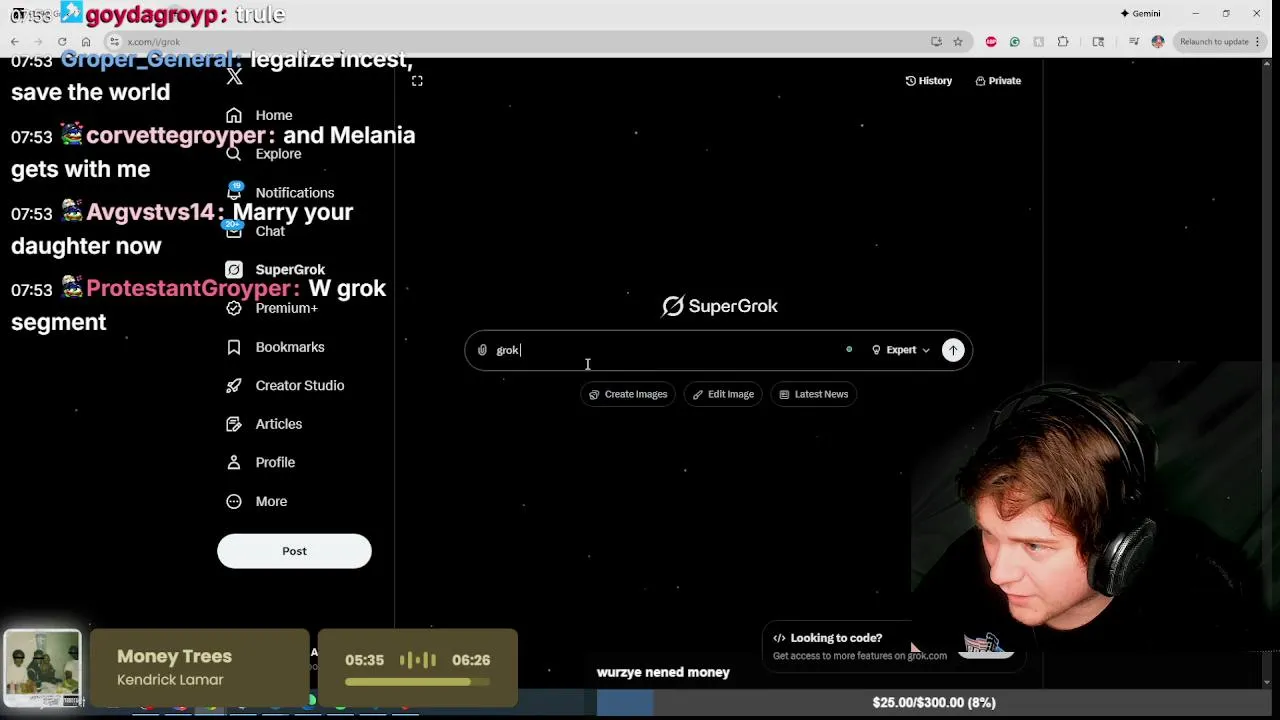Open Grok chat History

pyautogui.click(x=929, y=81)
